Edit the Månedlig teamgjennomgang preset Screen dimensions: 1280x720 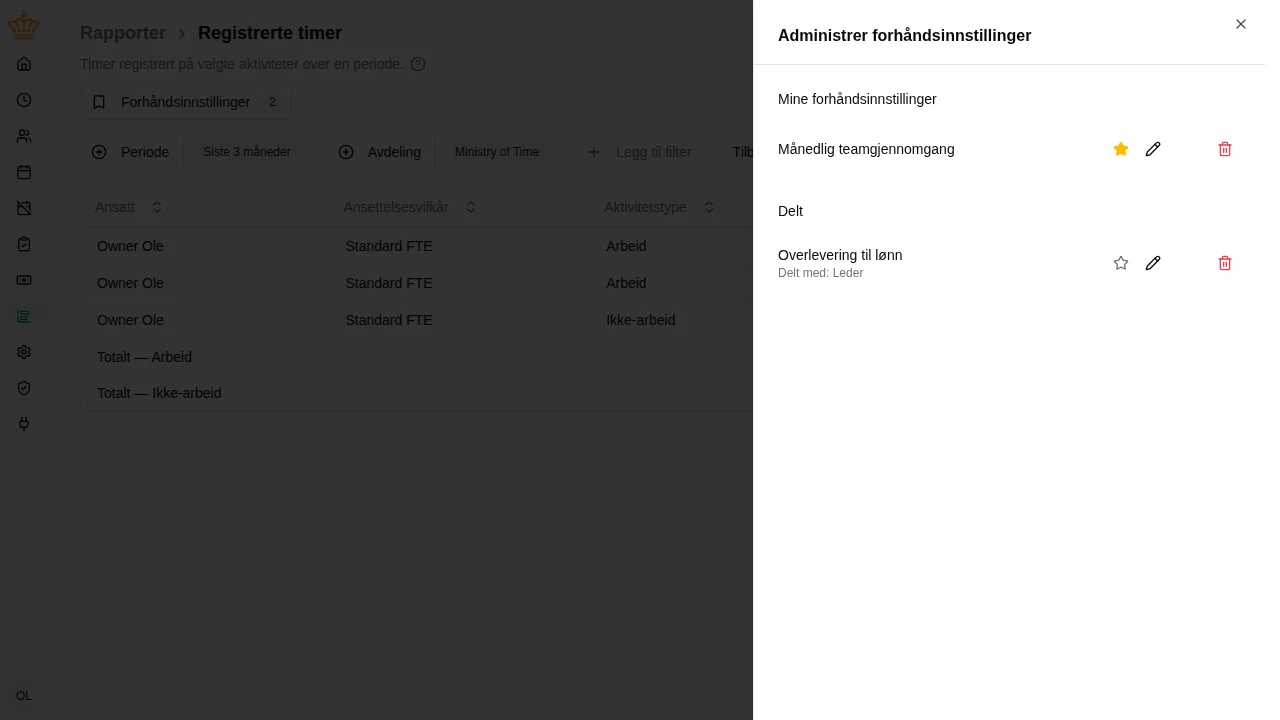1153,149
